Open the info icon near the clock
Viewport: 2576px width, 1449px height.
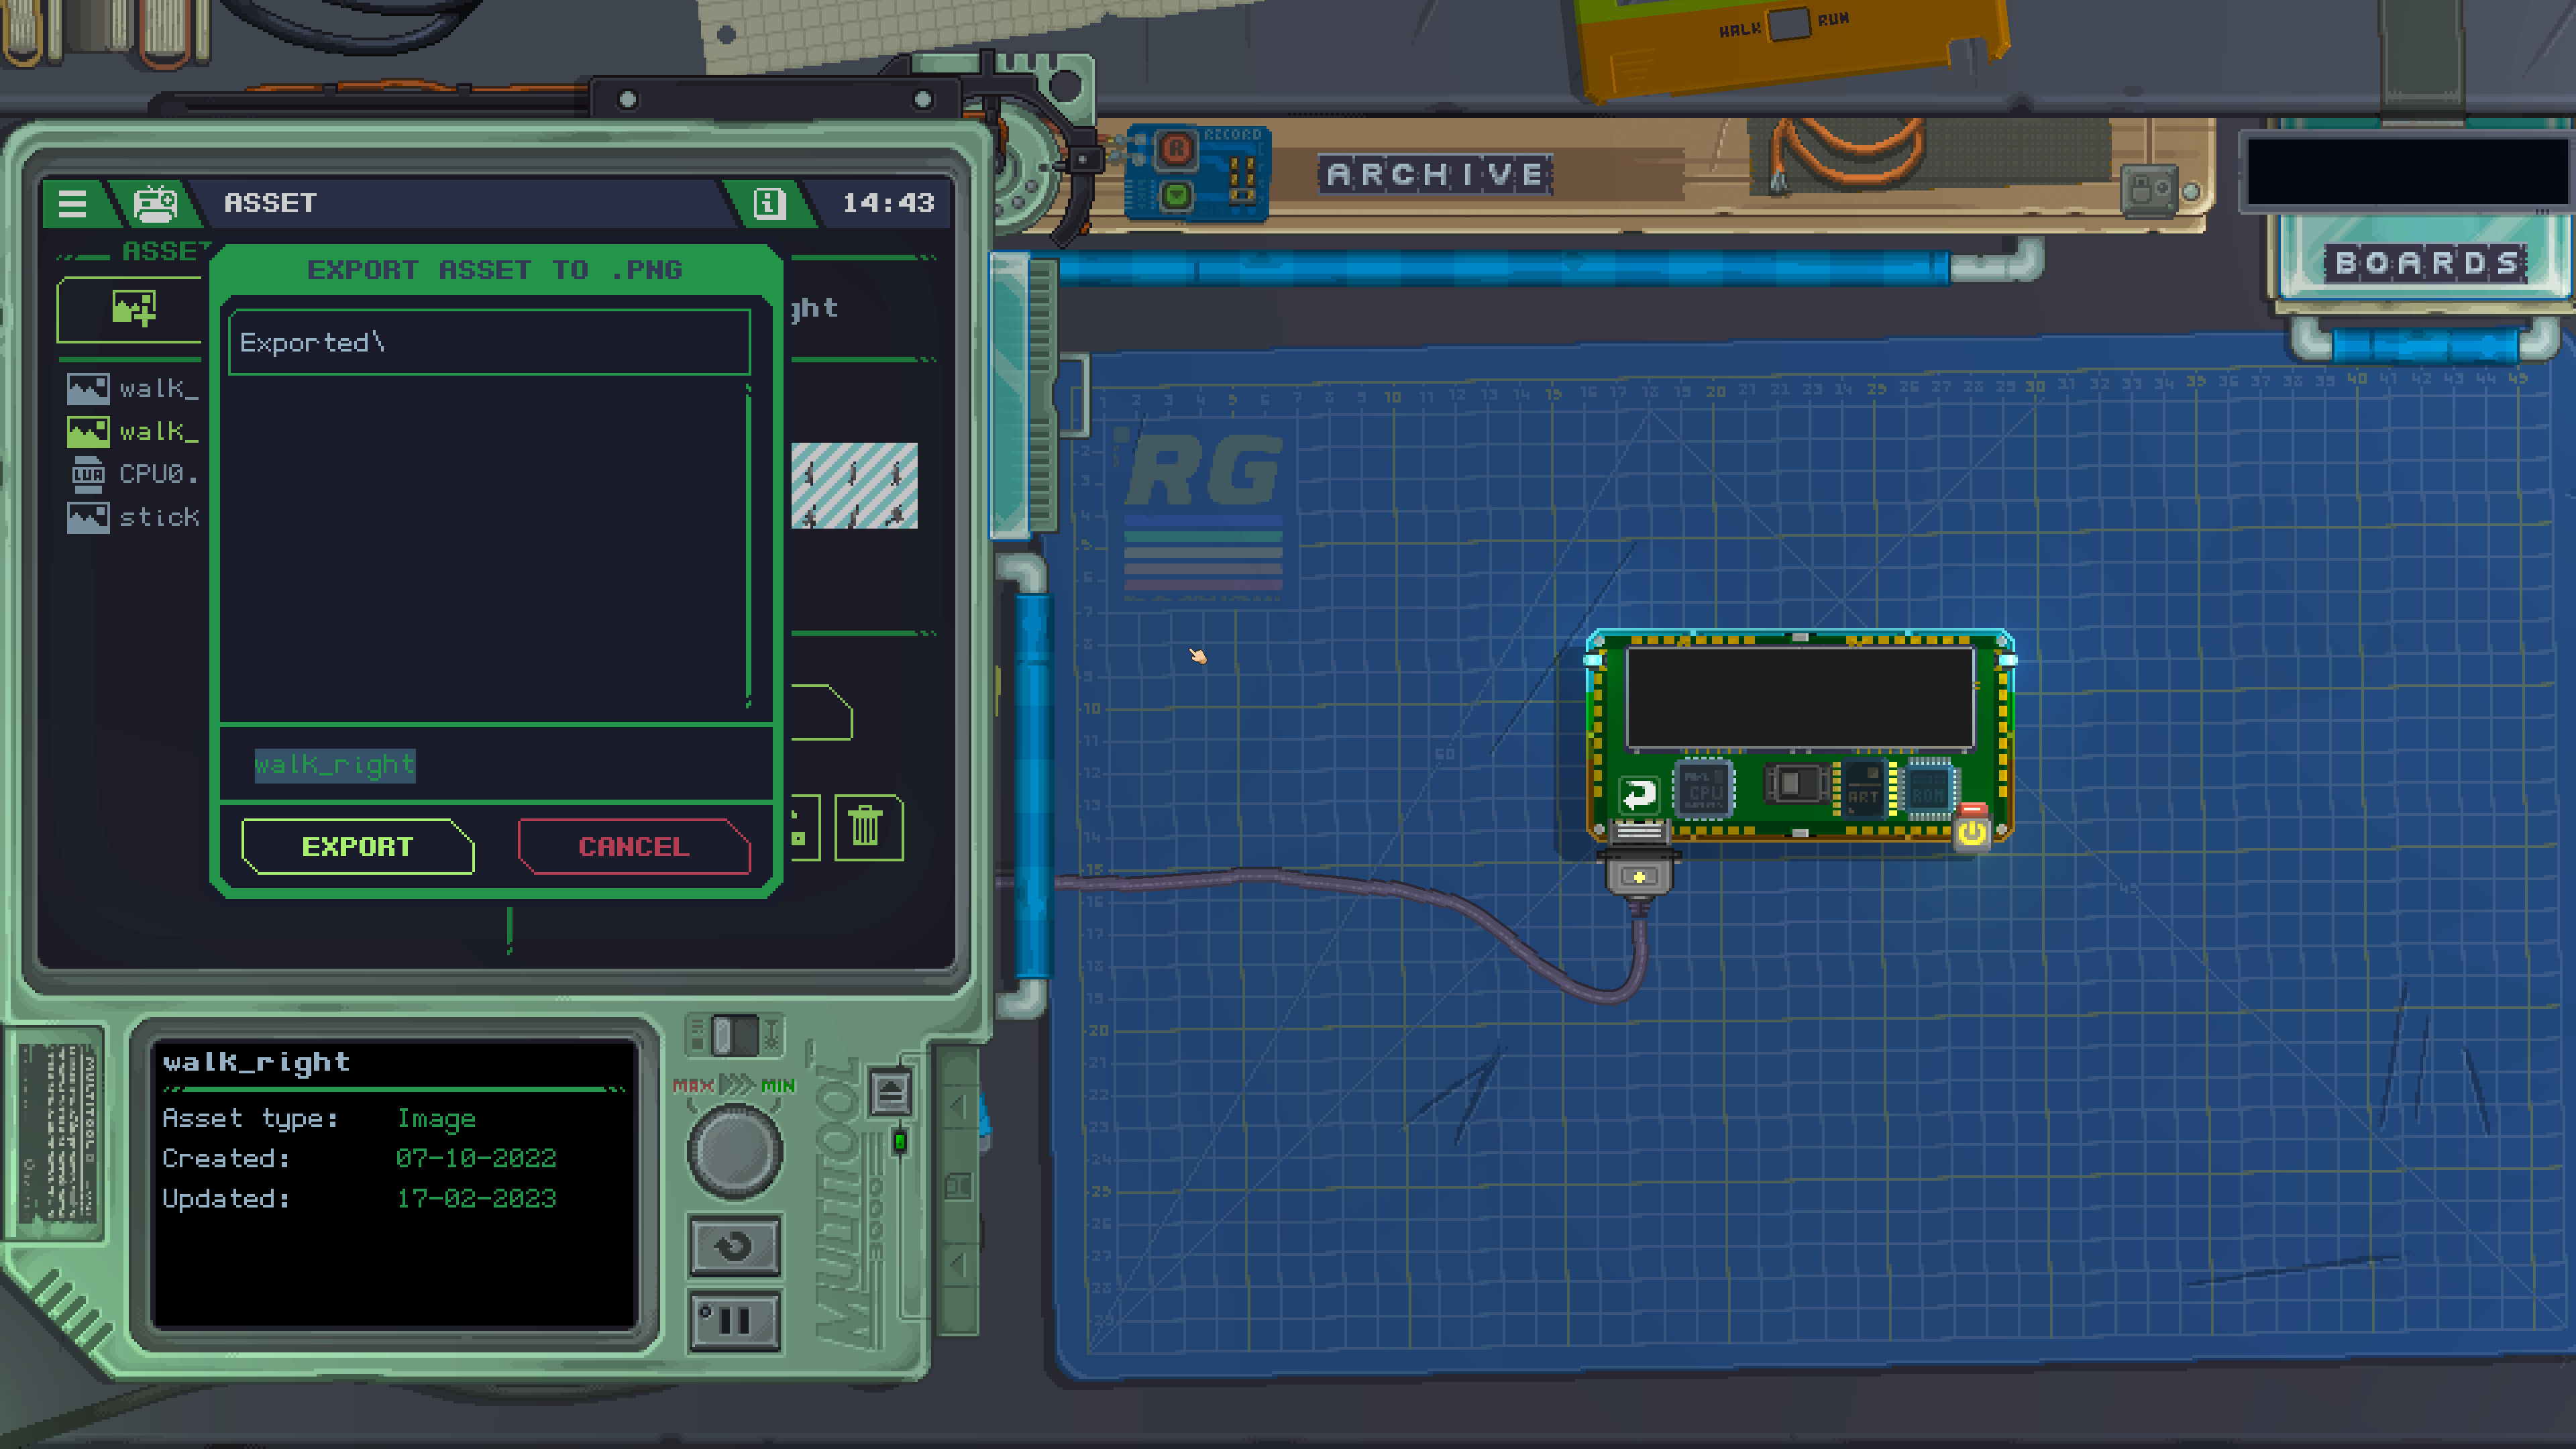coord(768,204)
